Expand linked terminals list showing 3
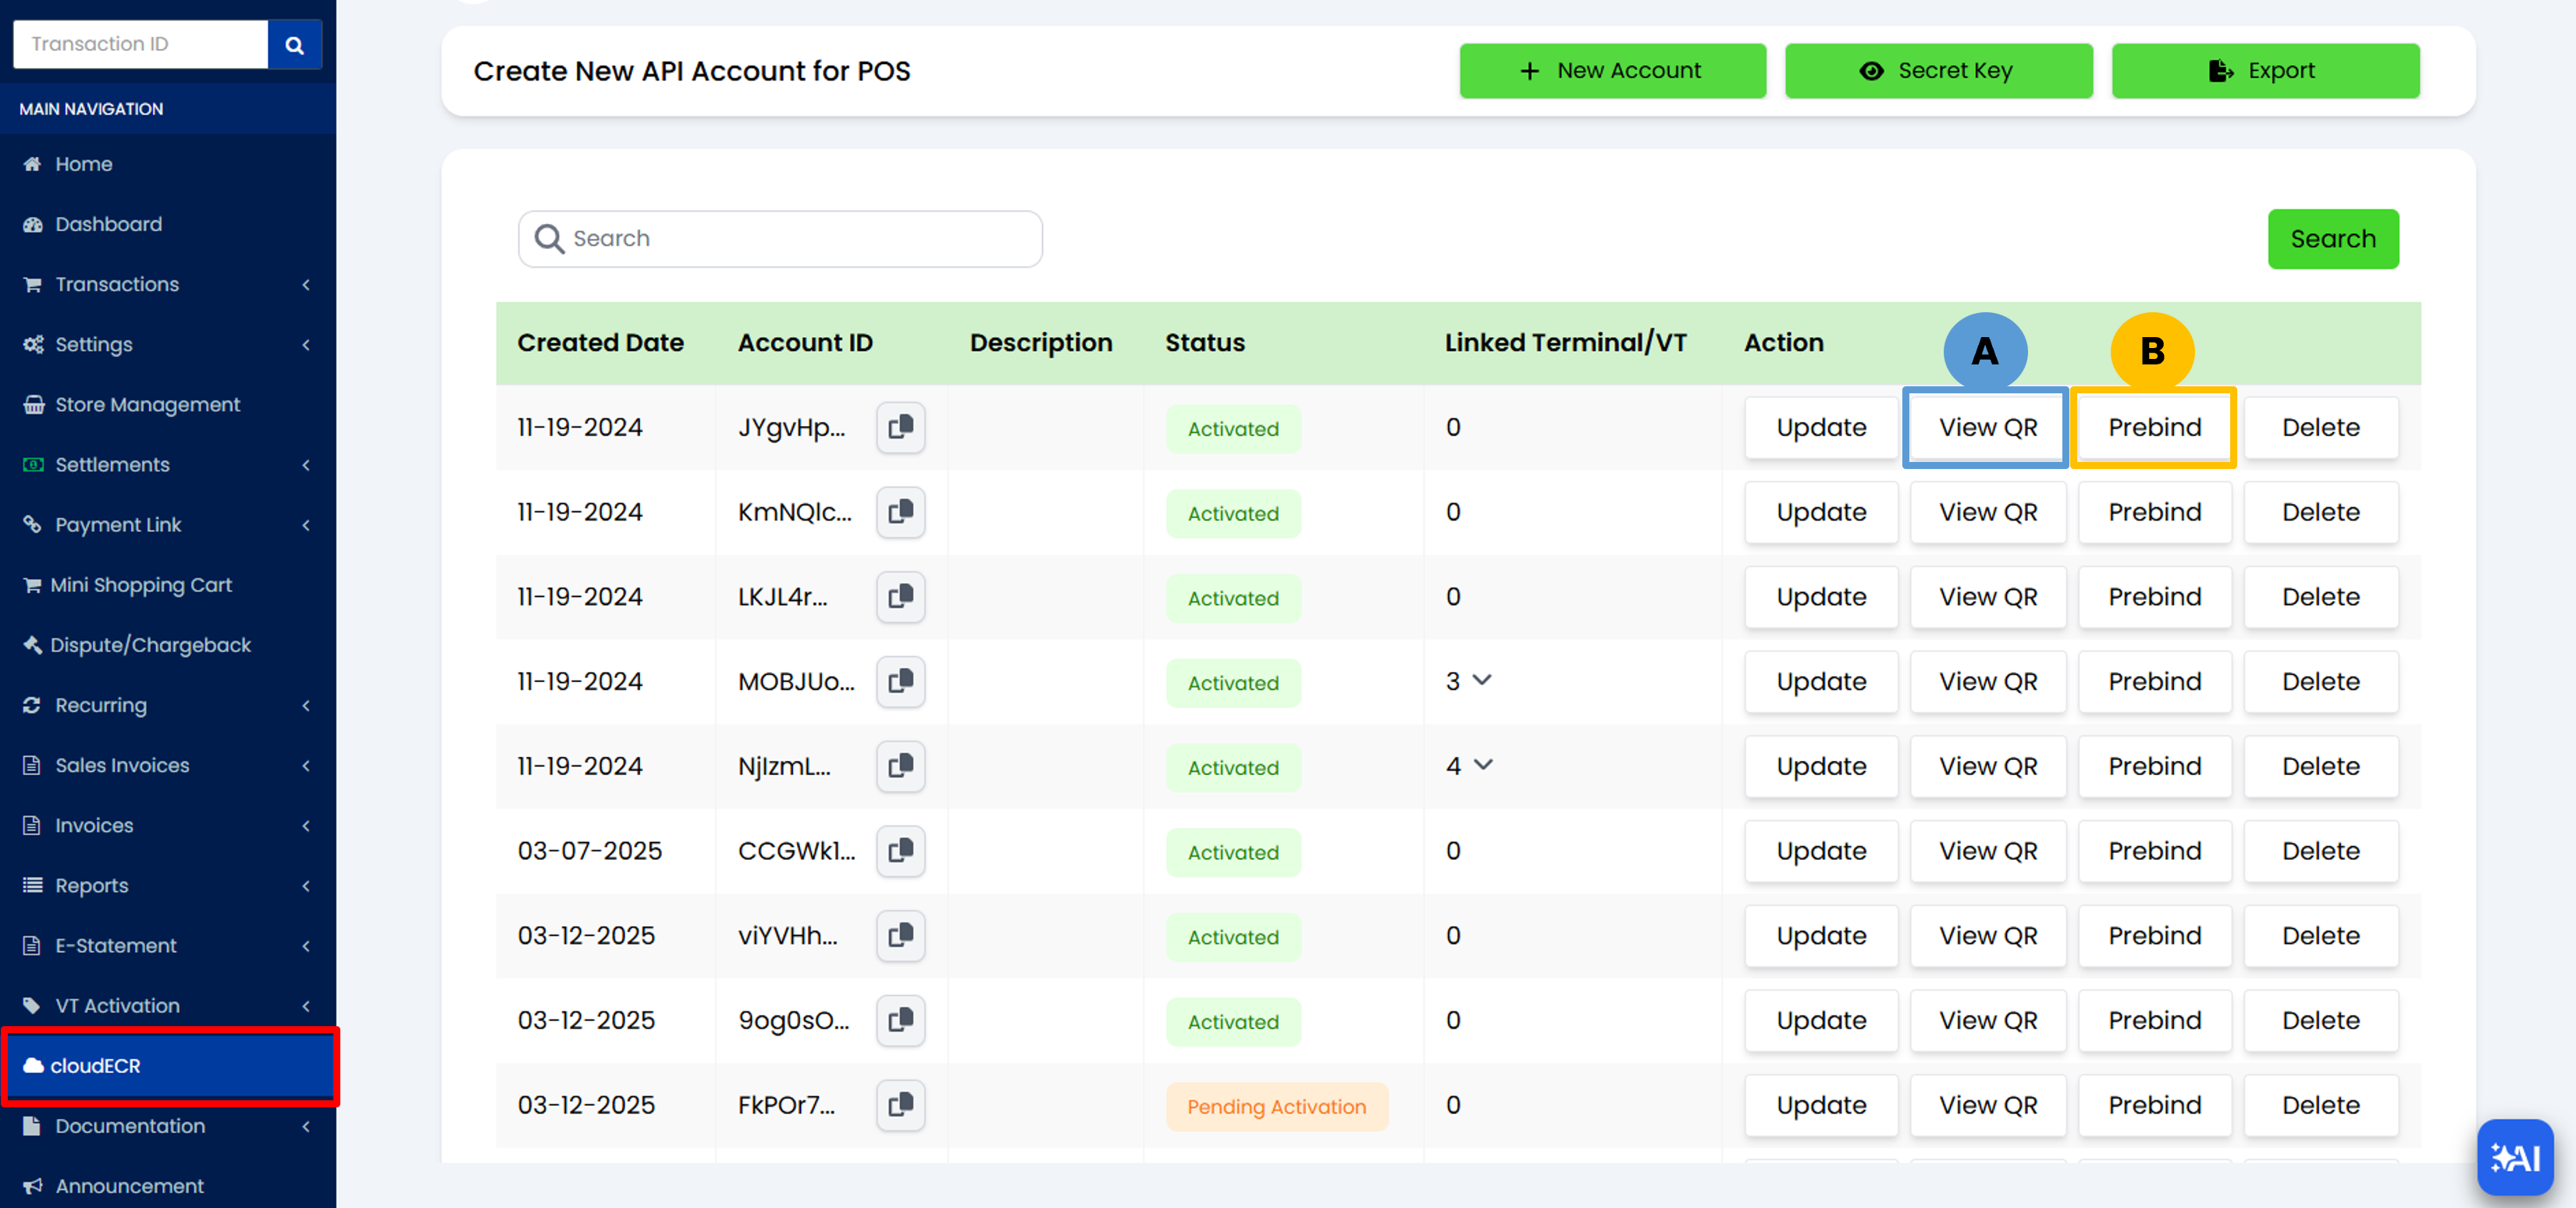 1482,680
